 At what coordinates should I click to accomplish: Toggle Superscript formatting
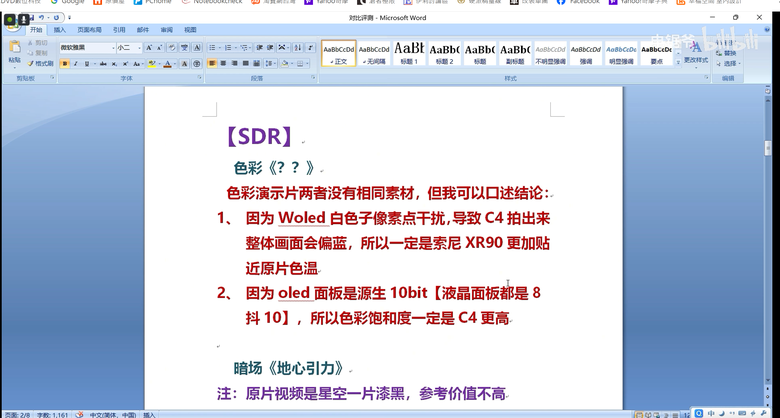click(x=125, y=64)
